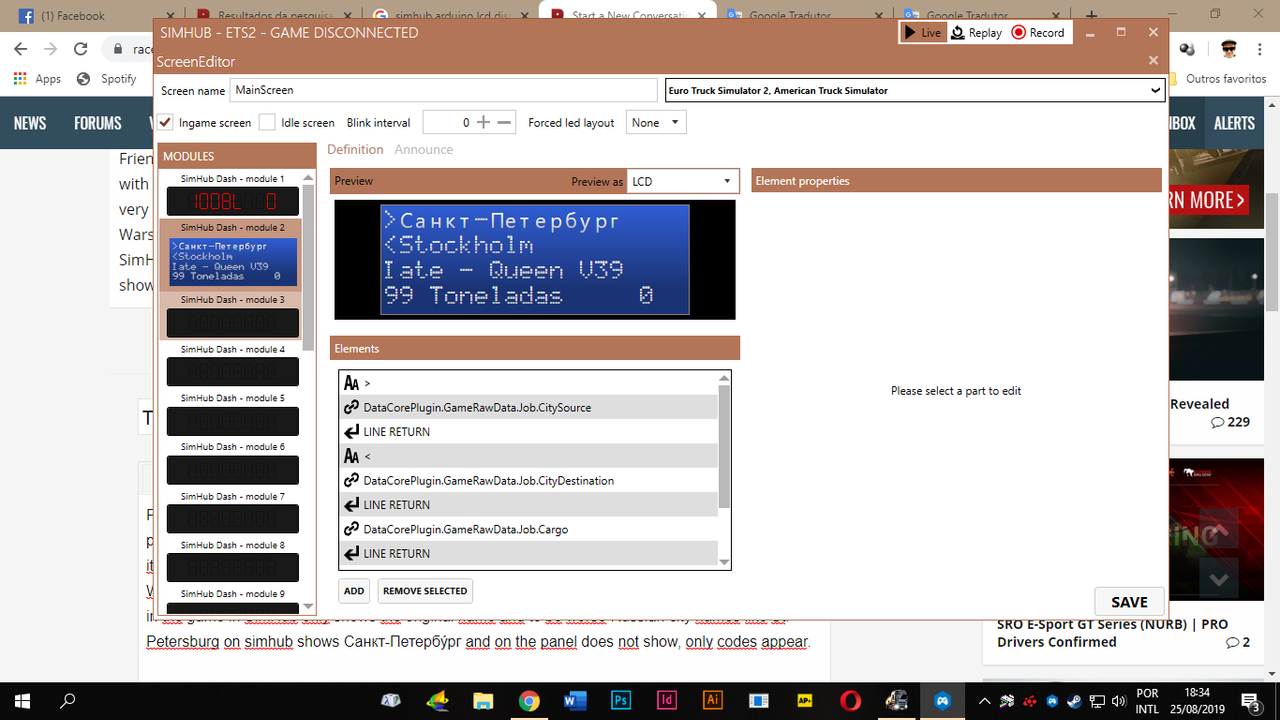Select LINE RETURN after CityDestination
The width and height of the screenshot is (1280, 720).
click(x=529, y=505)
